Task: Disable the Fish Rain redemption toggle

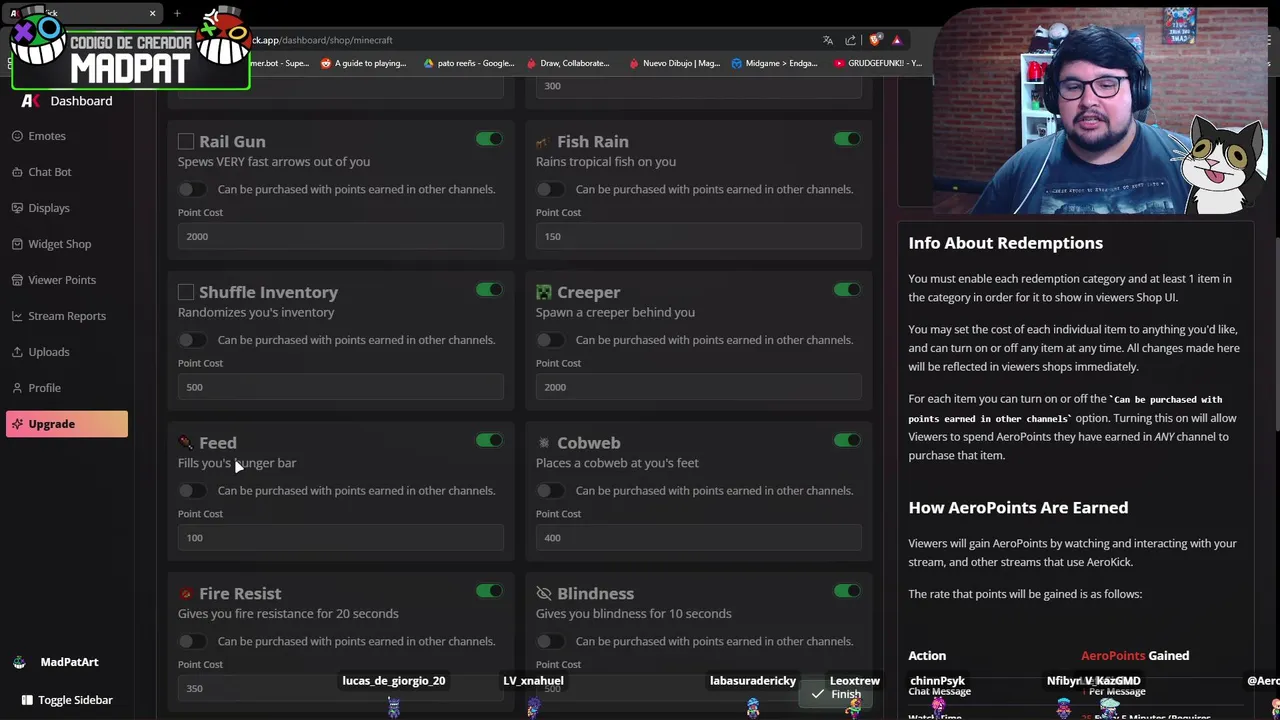Action: [847, 139]
